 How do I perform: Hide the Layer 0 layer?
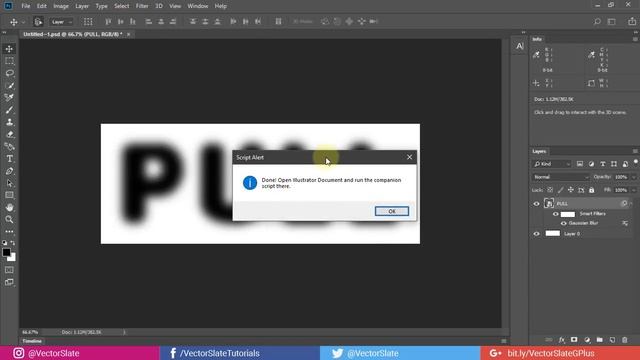(x=536, y=234)
